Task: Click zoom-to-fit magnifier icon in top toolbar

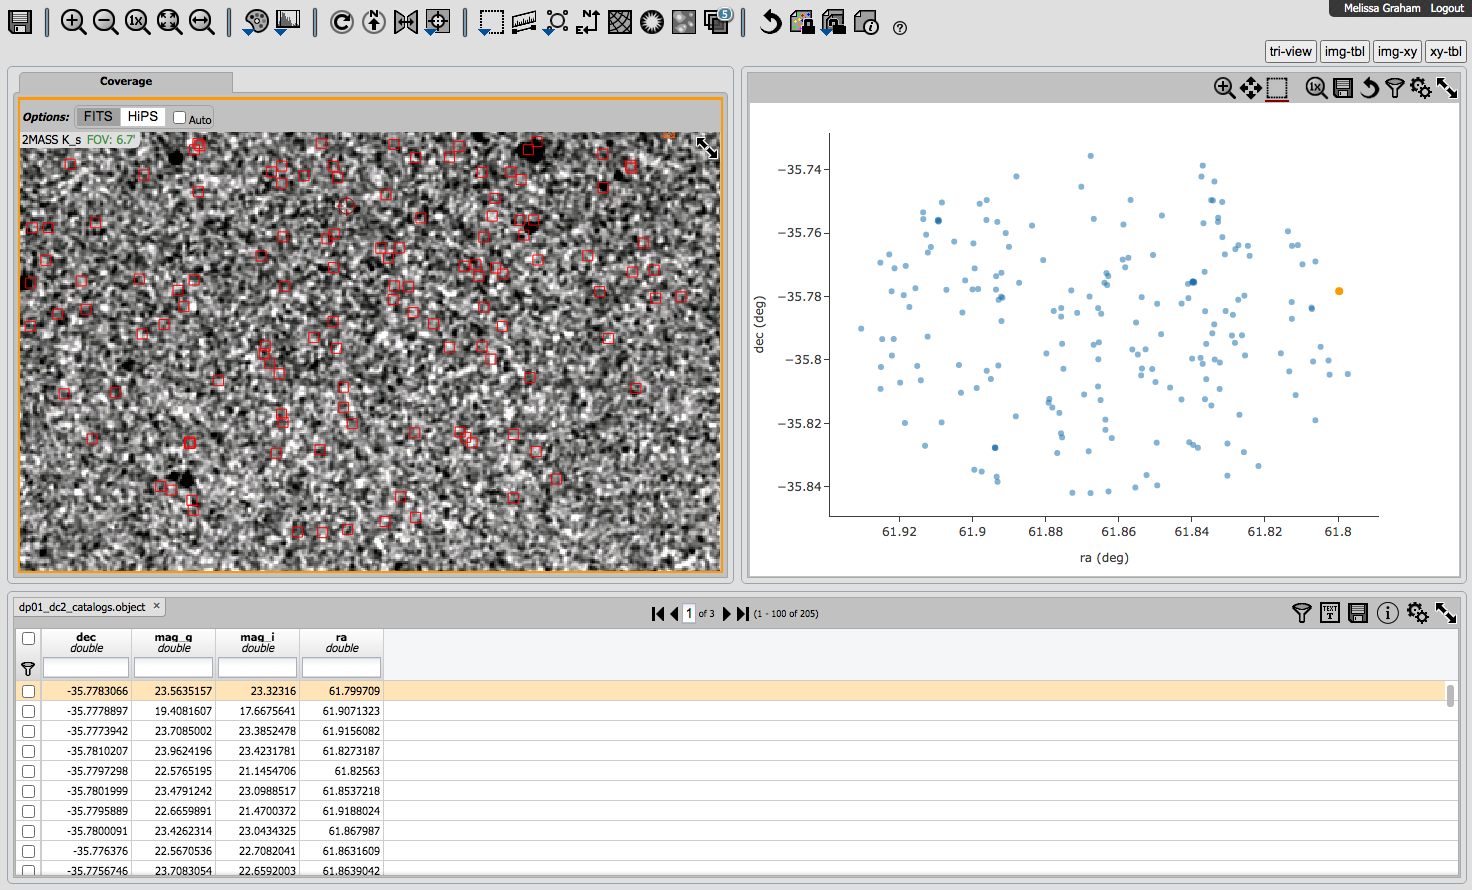Action: point(170,22)
